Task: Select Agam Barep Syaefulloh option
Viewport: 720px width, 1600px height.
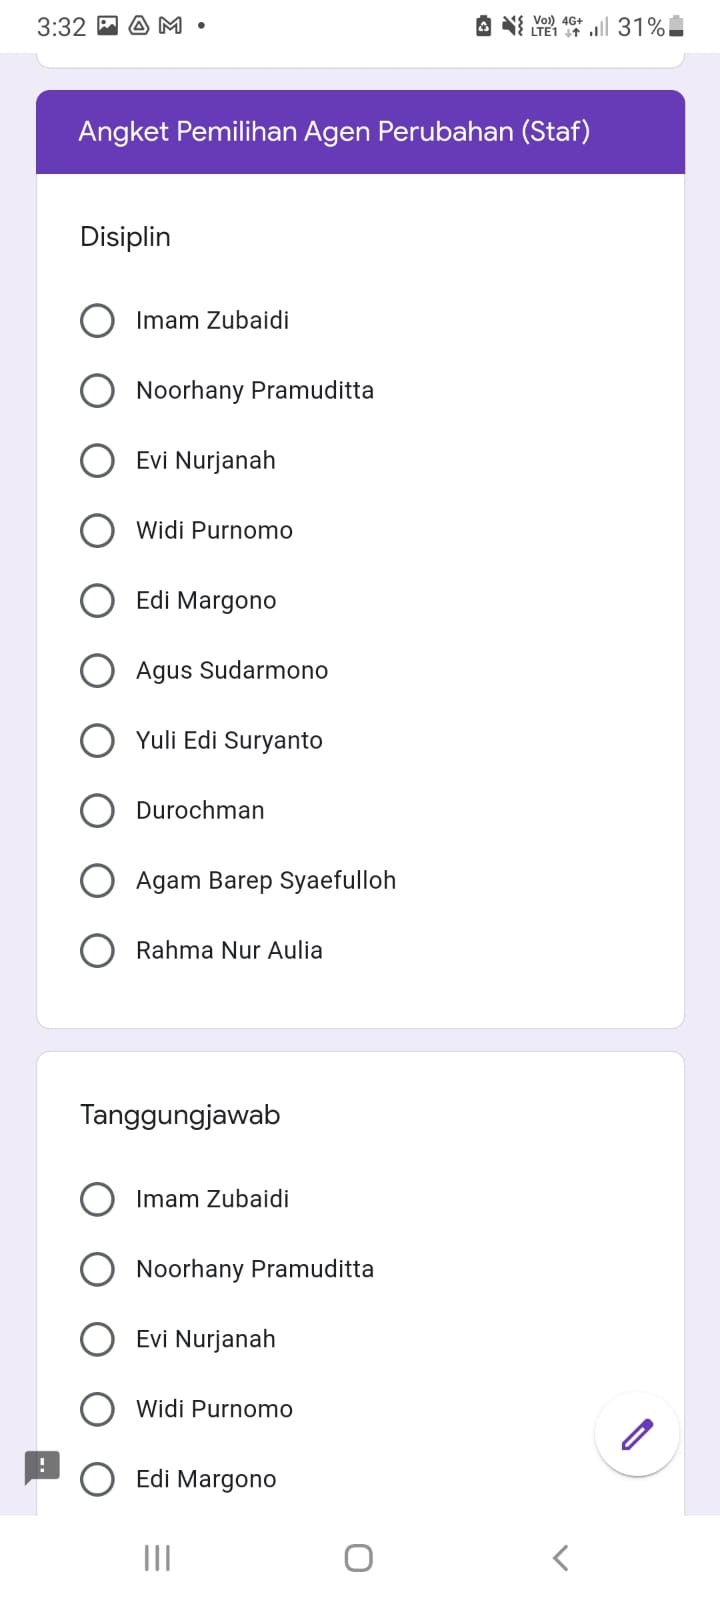Action: [97, 881]
